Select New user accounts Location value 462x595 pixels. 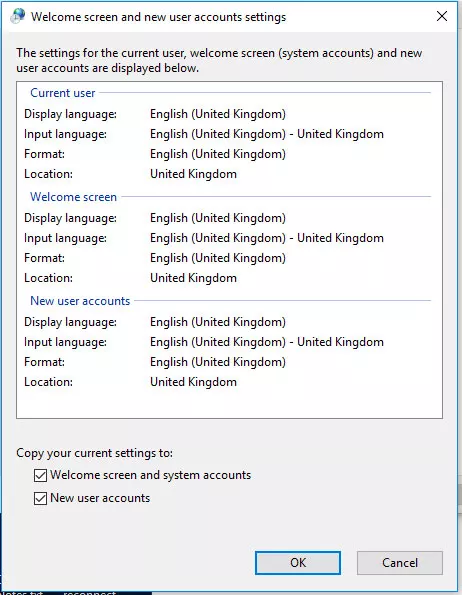tap(193, 382)
